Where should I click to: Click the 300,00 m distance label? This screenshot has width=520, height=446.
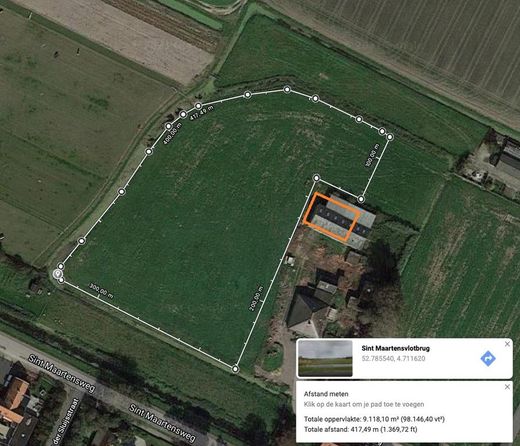[101, 291]
